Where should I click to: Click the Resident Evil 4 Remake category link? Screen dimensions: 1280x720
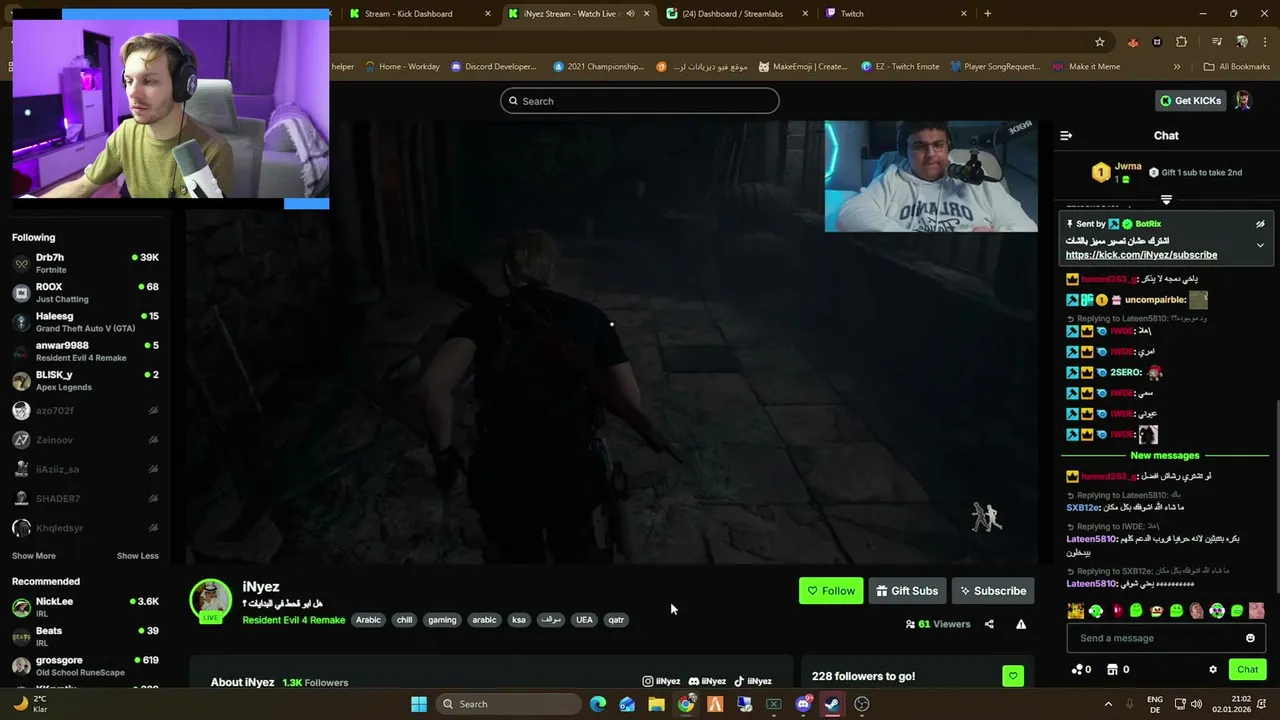293,620
